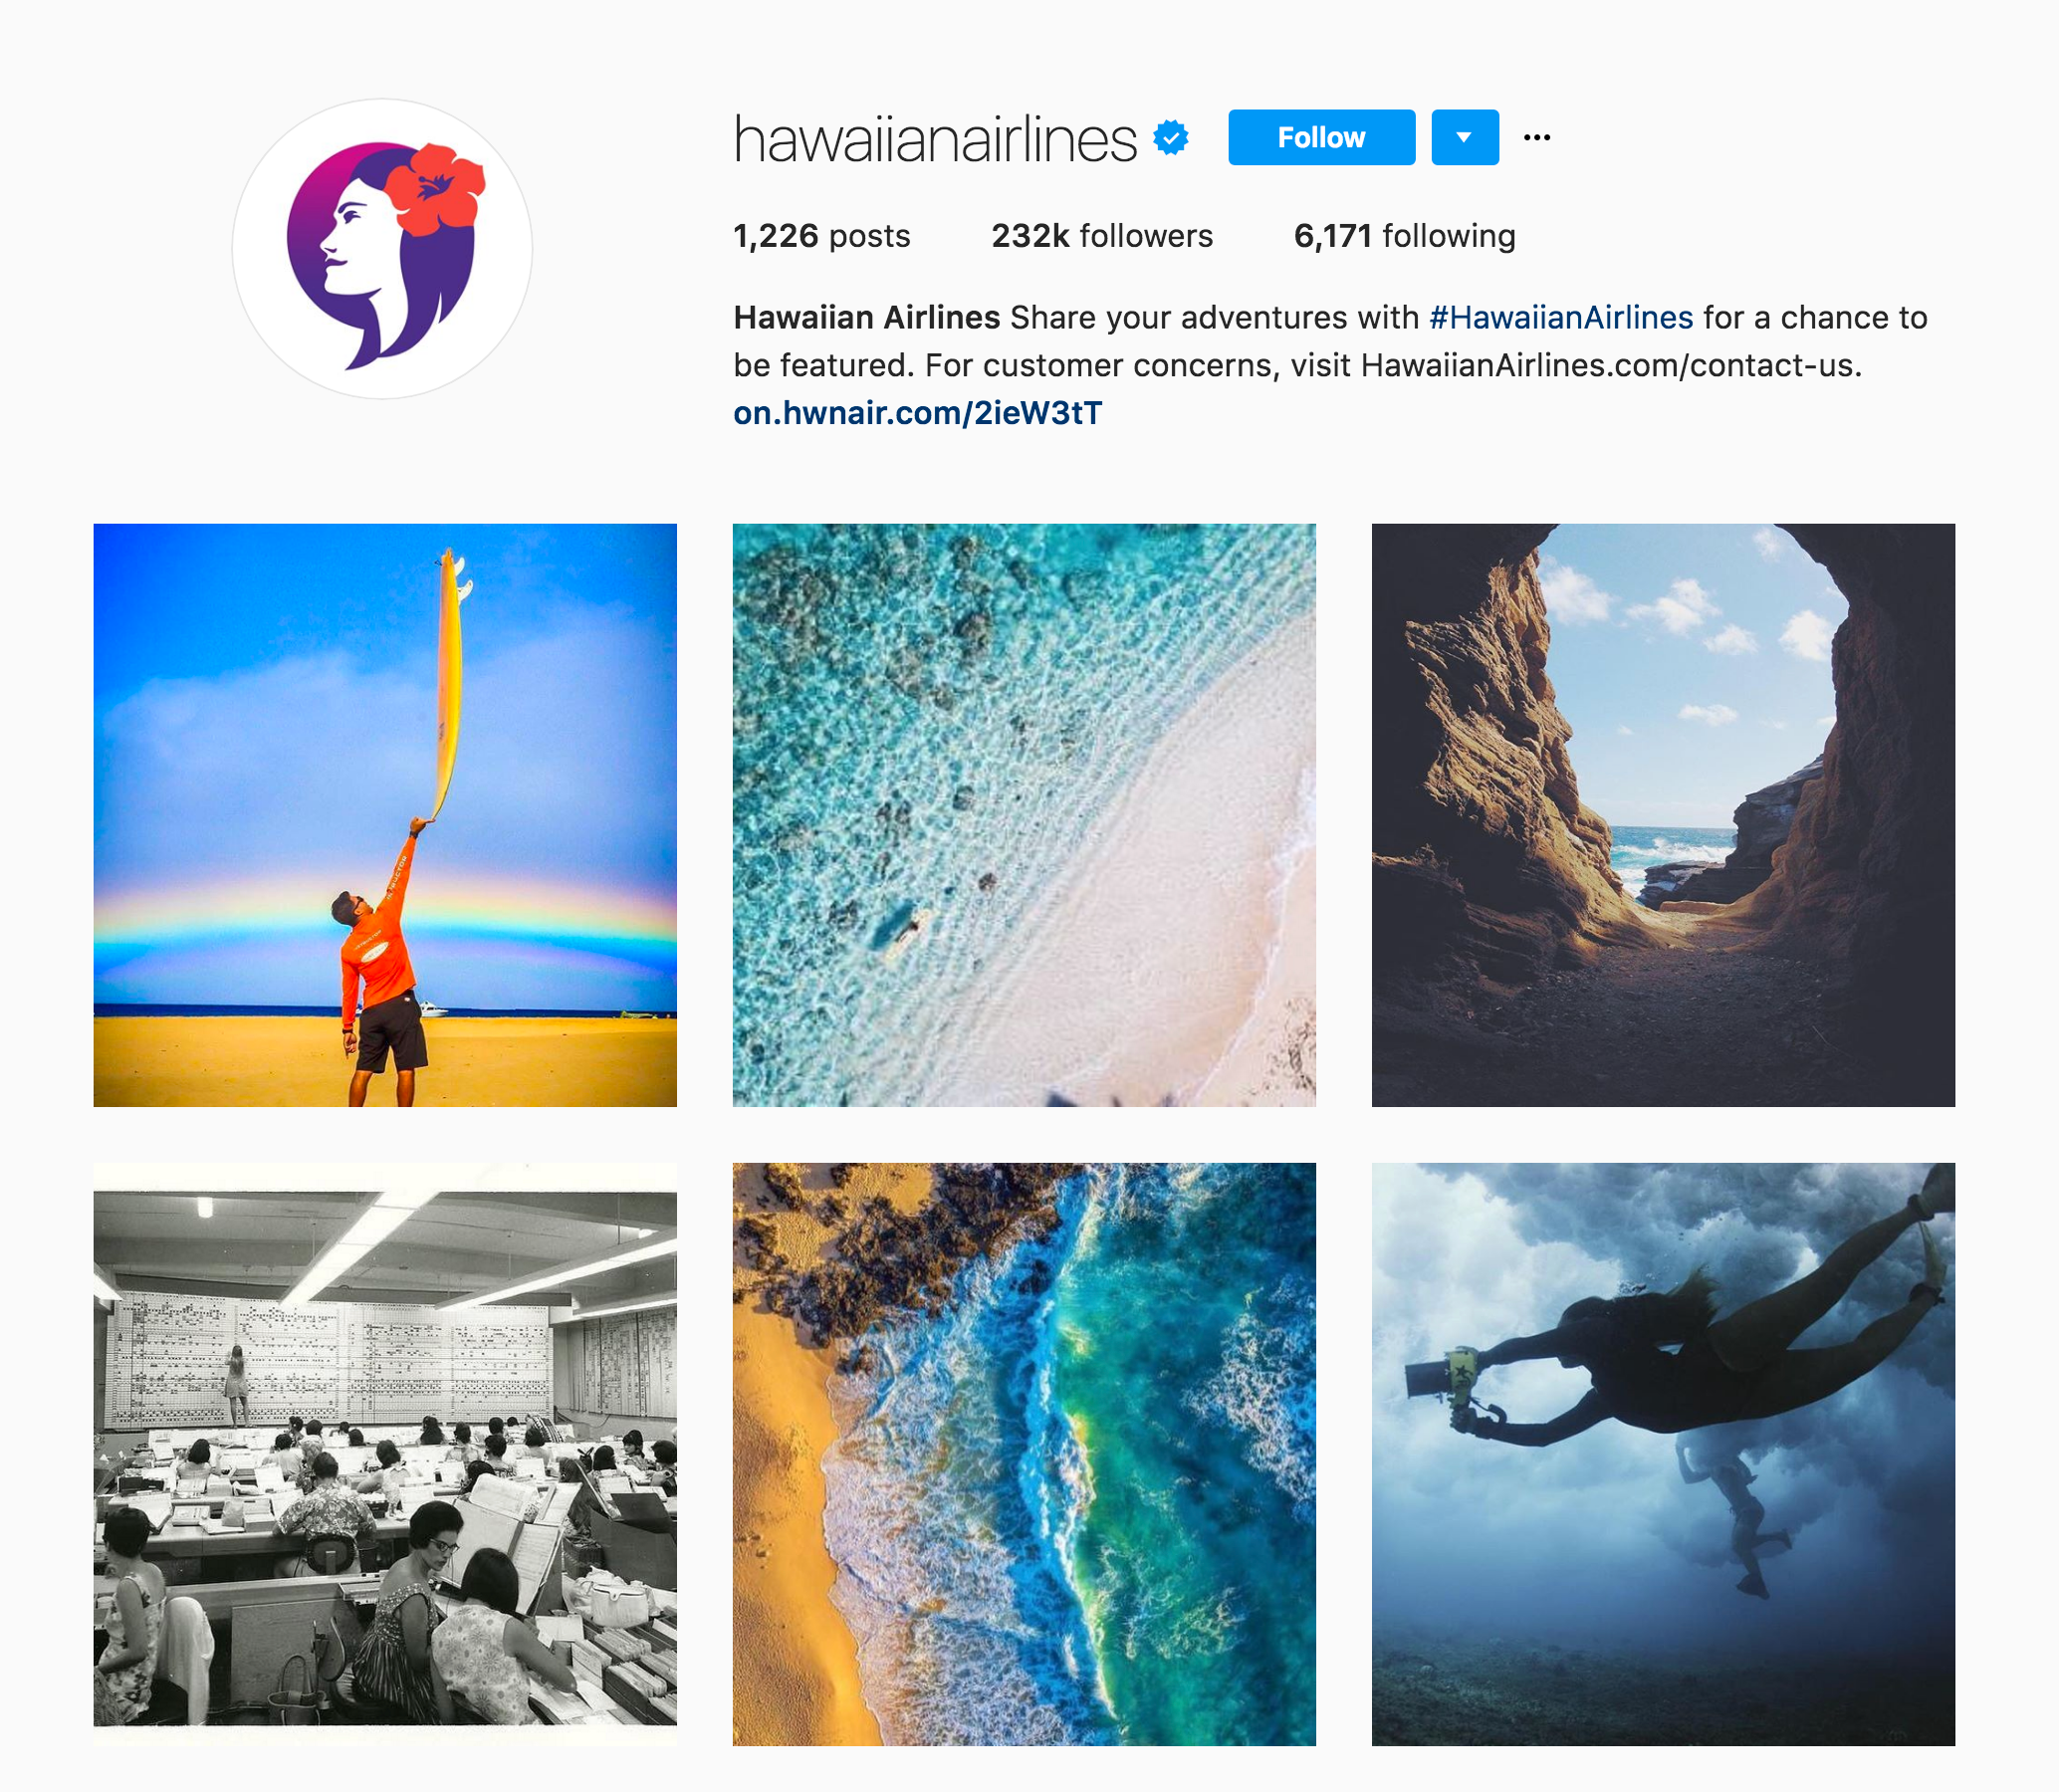Open the three-dot options menu
The width and height of the screenshot is (2059, 1792).
(x=1537, y=137)
